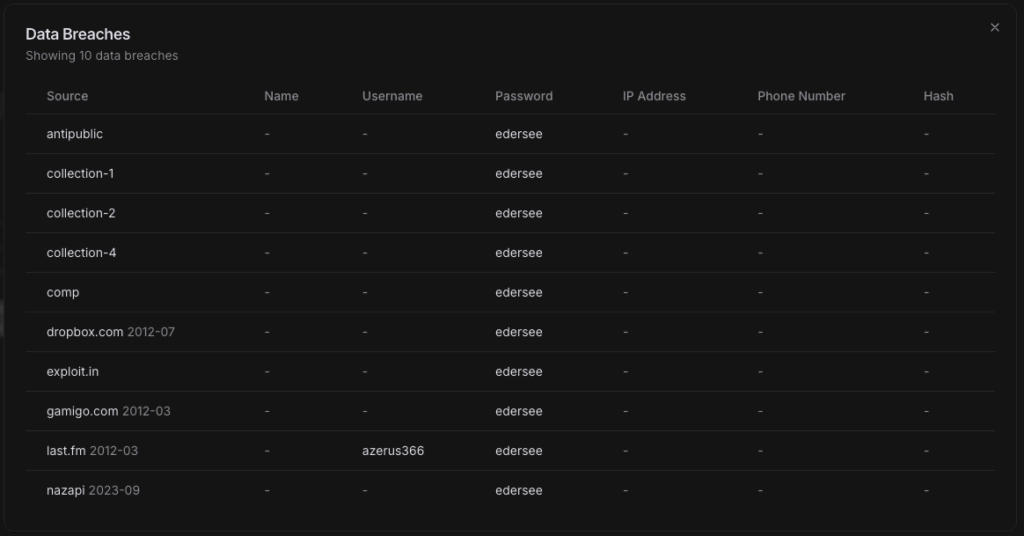Click the Source column header
The image size is (1024, 536).
click(67, 96)
